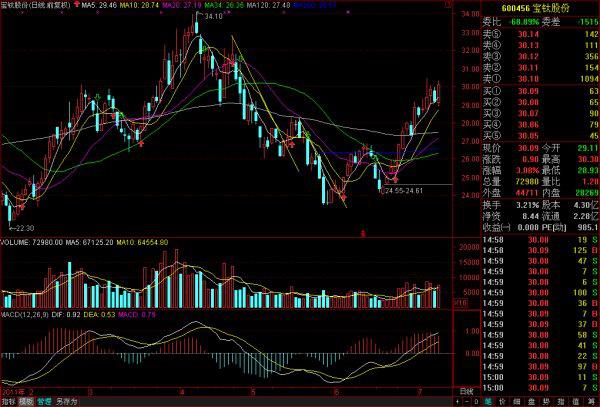Click the red marker icon beside the chart title

[x=75, y=5]
